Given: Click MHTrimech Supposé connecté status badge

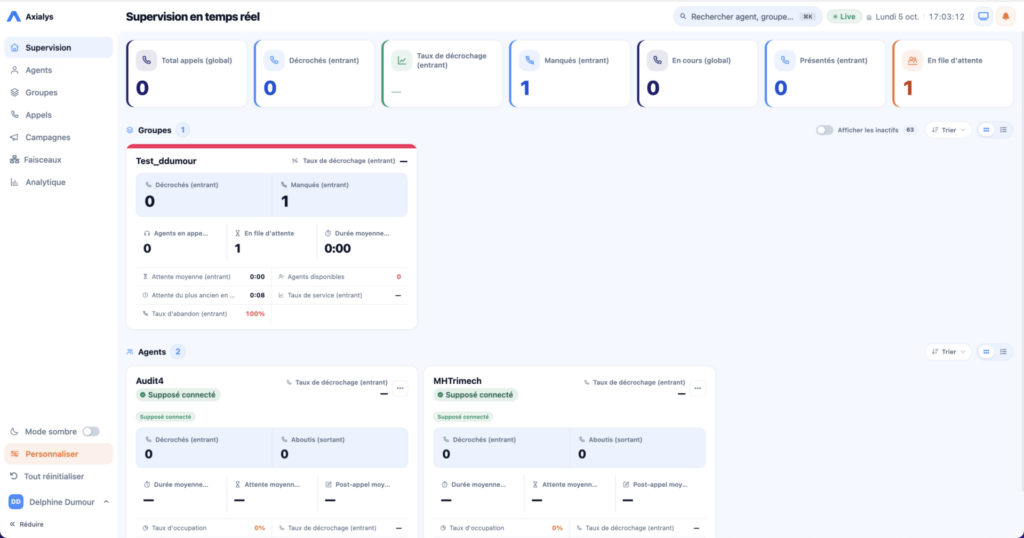Looking at the screenshot, I should pos(475,395).
